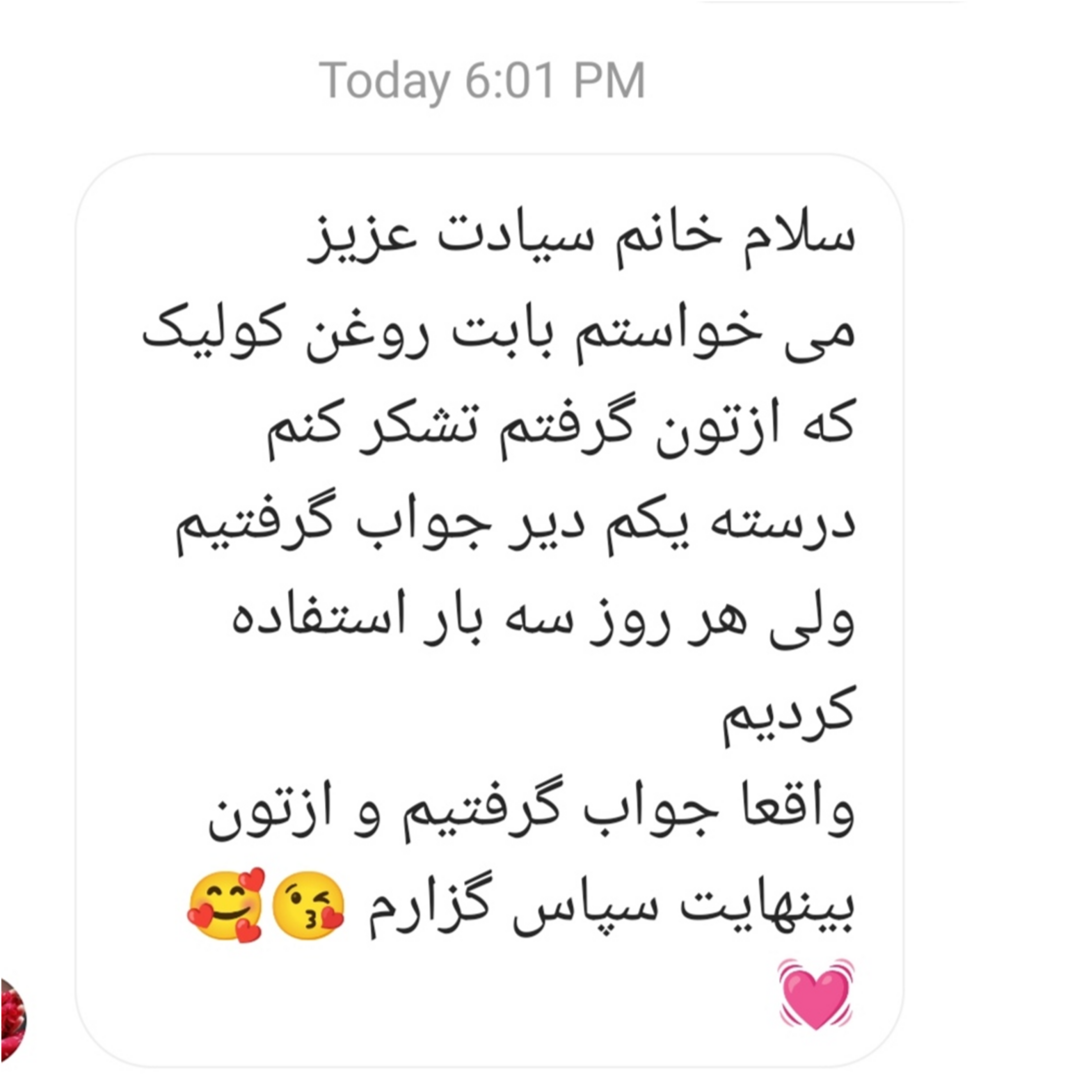The width and height of the screenshot is (1070, 1080).
Task: Click the word عزیز in first line
Action: click(362, 238)
